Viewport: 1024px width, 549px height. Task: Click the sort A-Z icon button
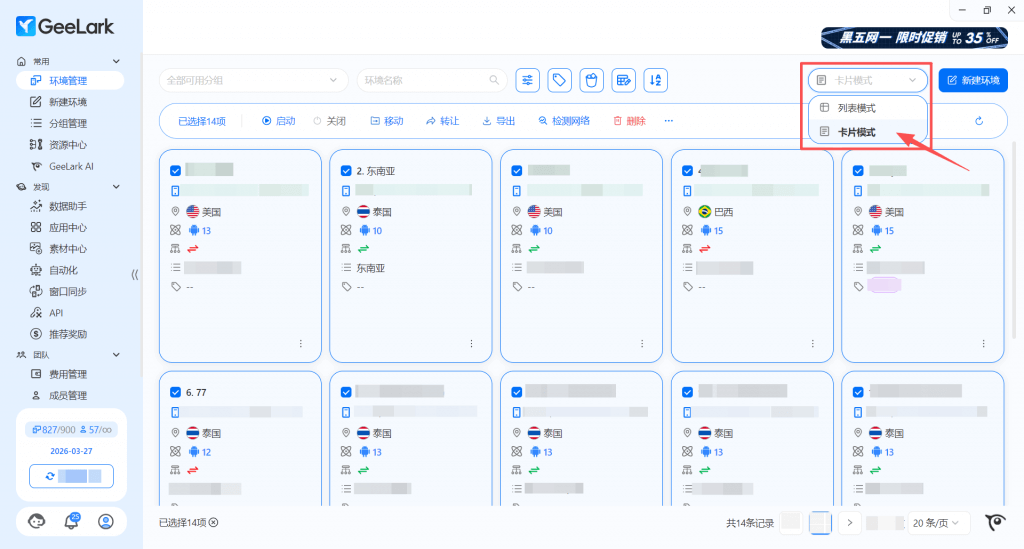655,80
